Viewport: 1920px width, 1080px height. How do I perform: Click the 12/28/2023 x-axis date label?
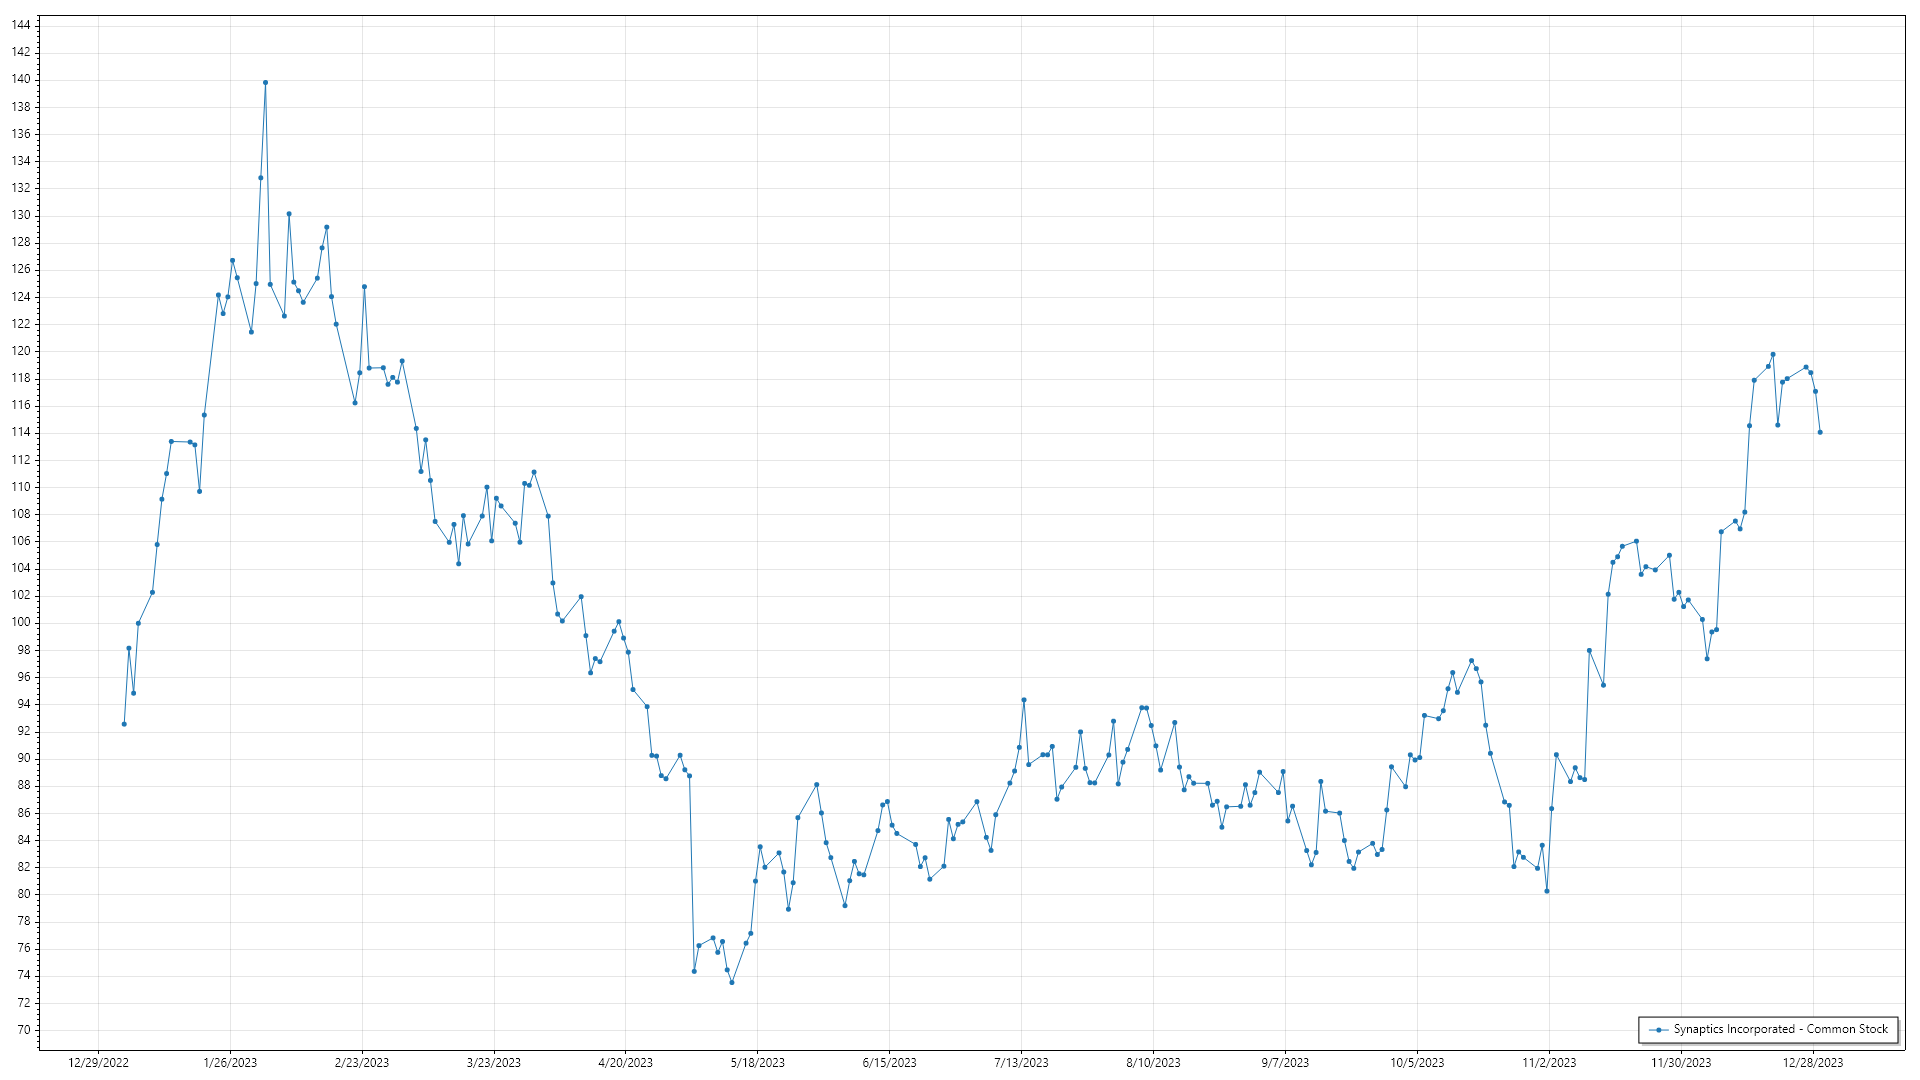[1813, 1063]
